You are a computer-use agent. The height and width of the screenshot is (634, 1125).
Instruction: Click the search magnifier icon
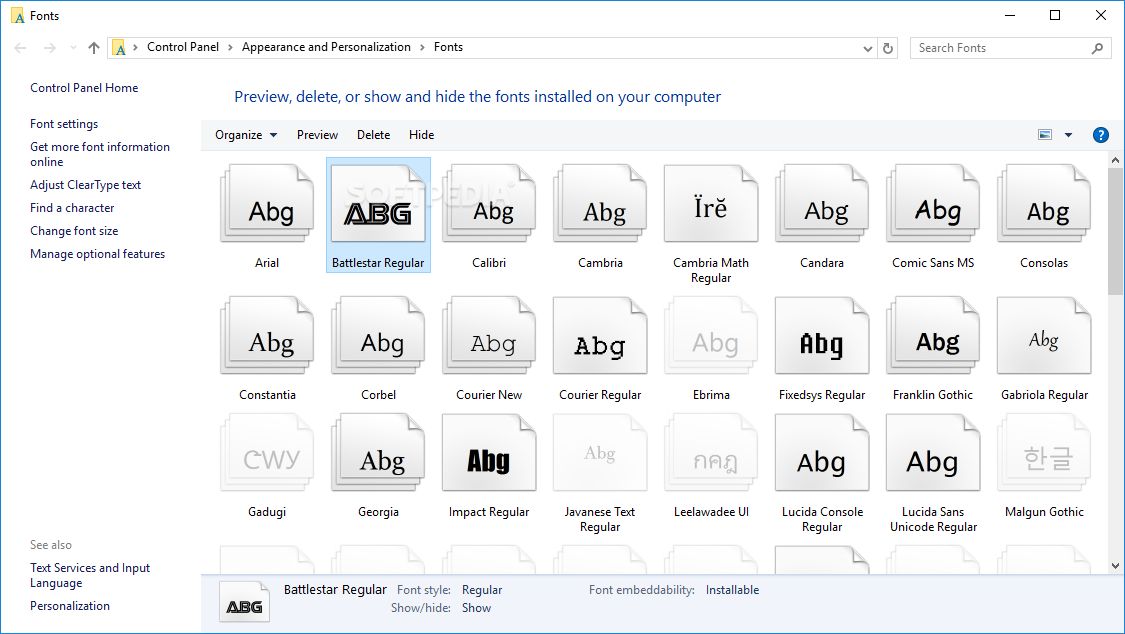(x=1097, y=48)
